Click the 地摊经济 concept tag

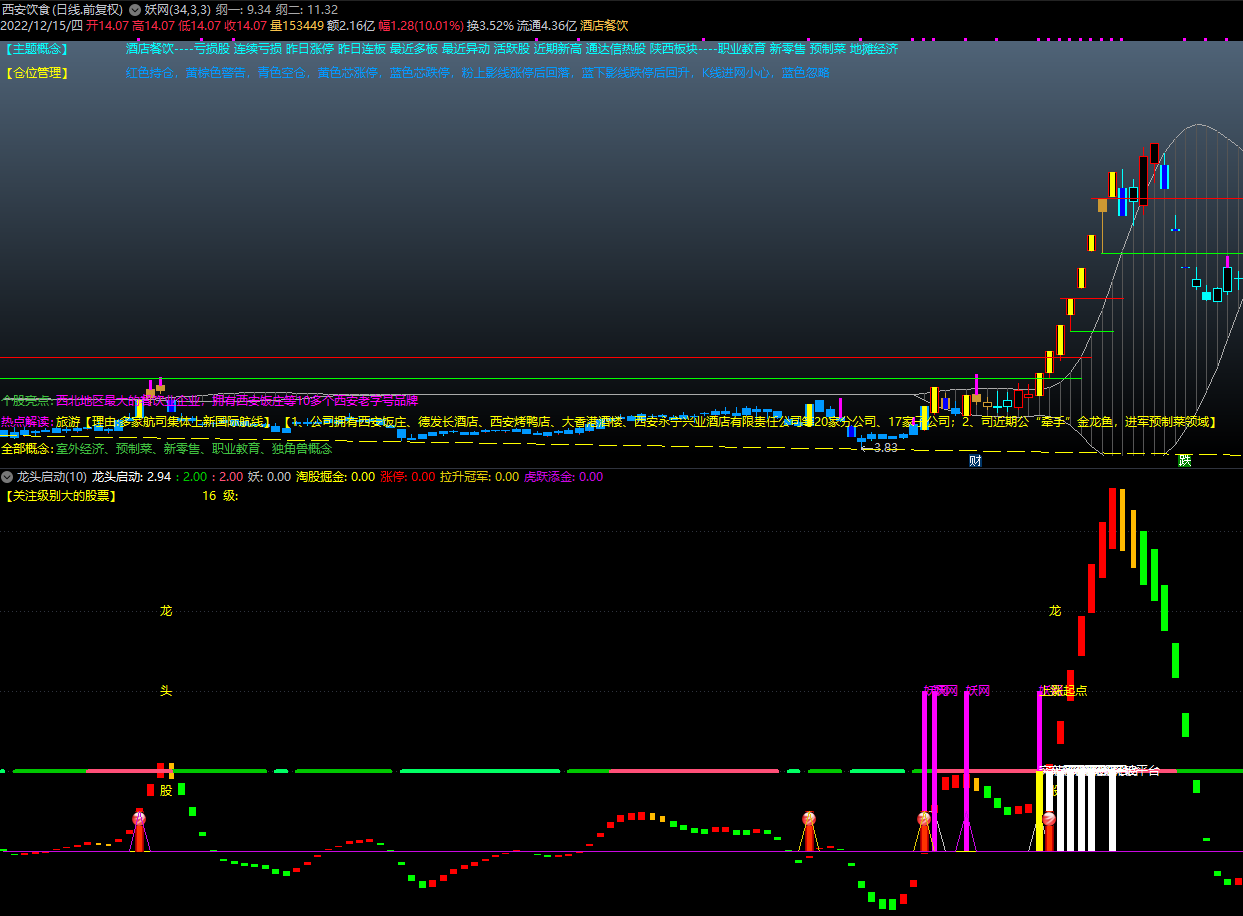(874, 48)
